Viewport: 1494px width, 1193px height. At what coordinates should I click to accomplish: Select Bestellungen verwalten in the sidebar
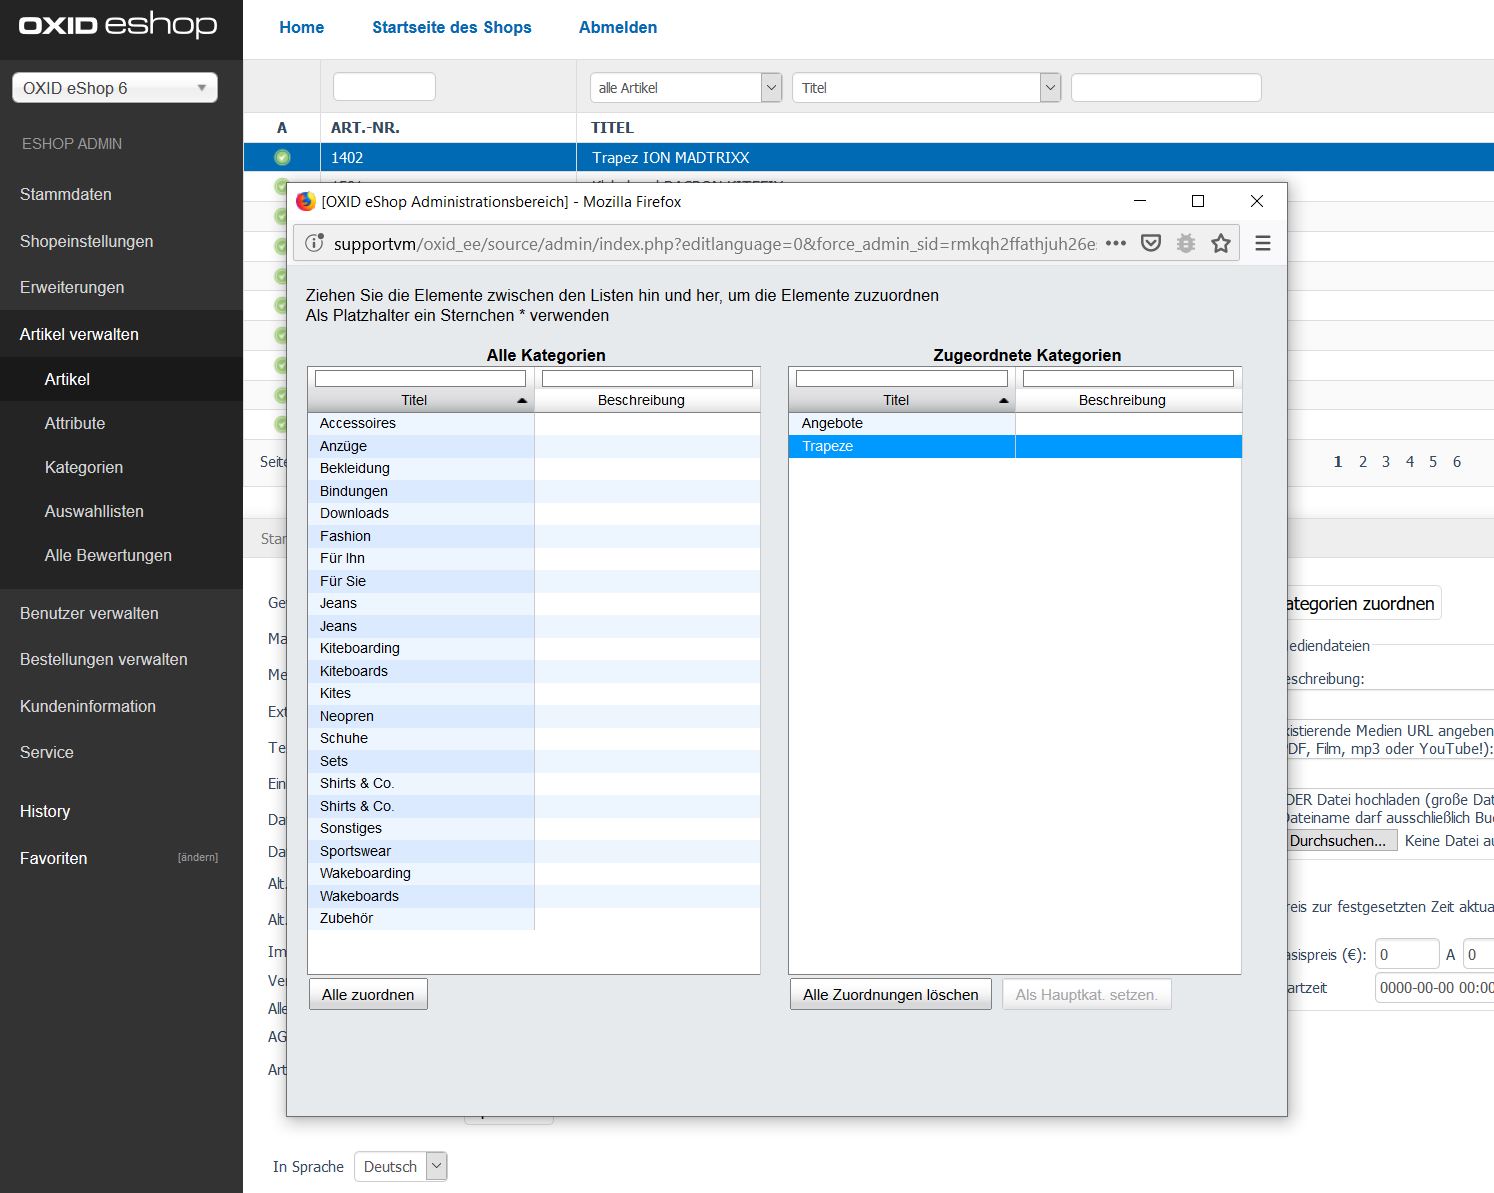coord(104,659)
